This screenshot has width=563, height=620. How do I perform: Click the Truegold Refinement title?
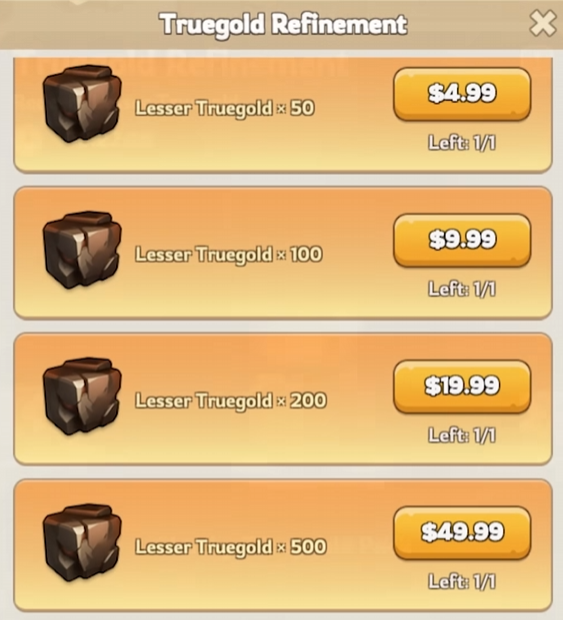[283, 25]
